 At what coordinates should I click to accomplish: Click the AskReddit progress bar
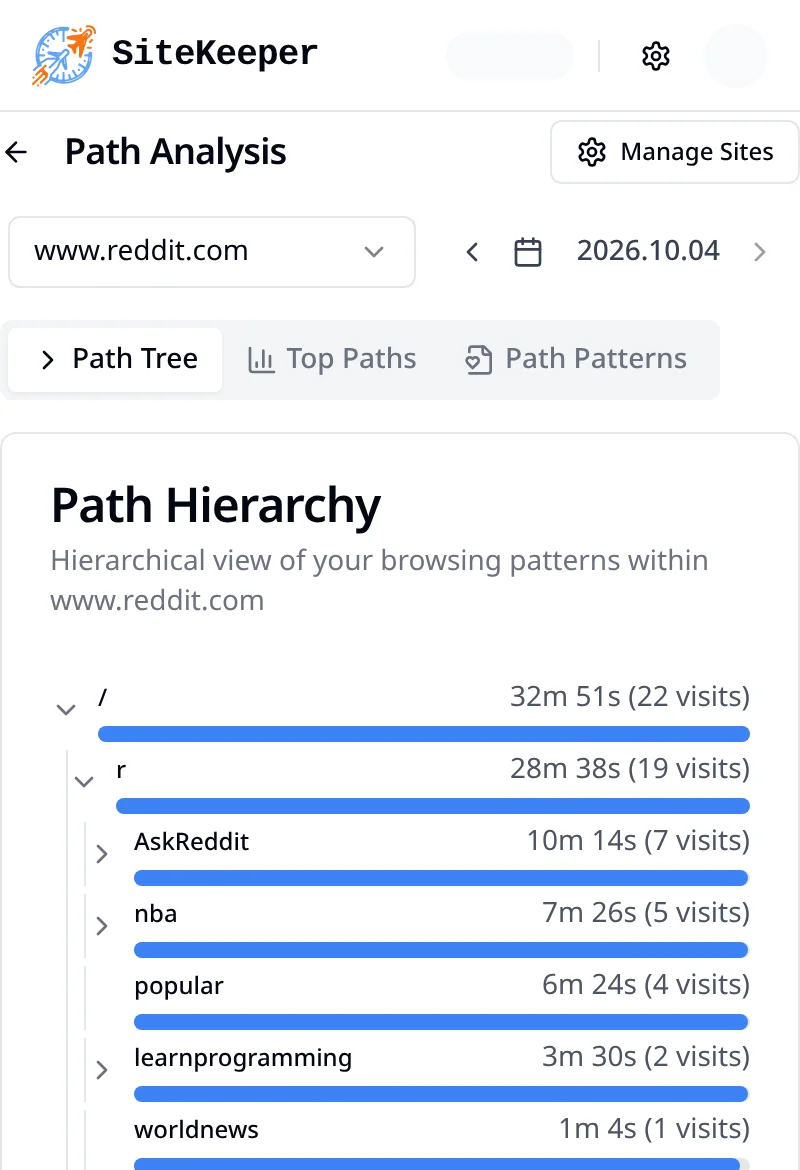[x=441, y=878]
